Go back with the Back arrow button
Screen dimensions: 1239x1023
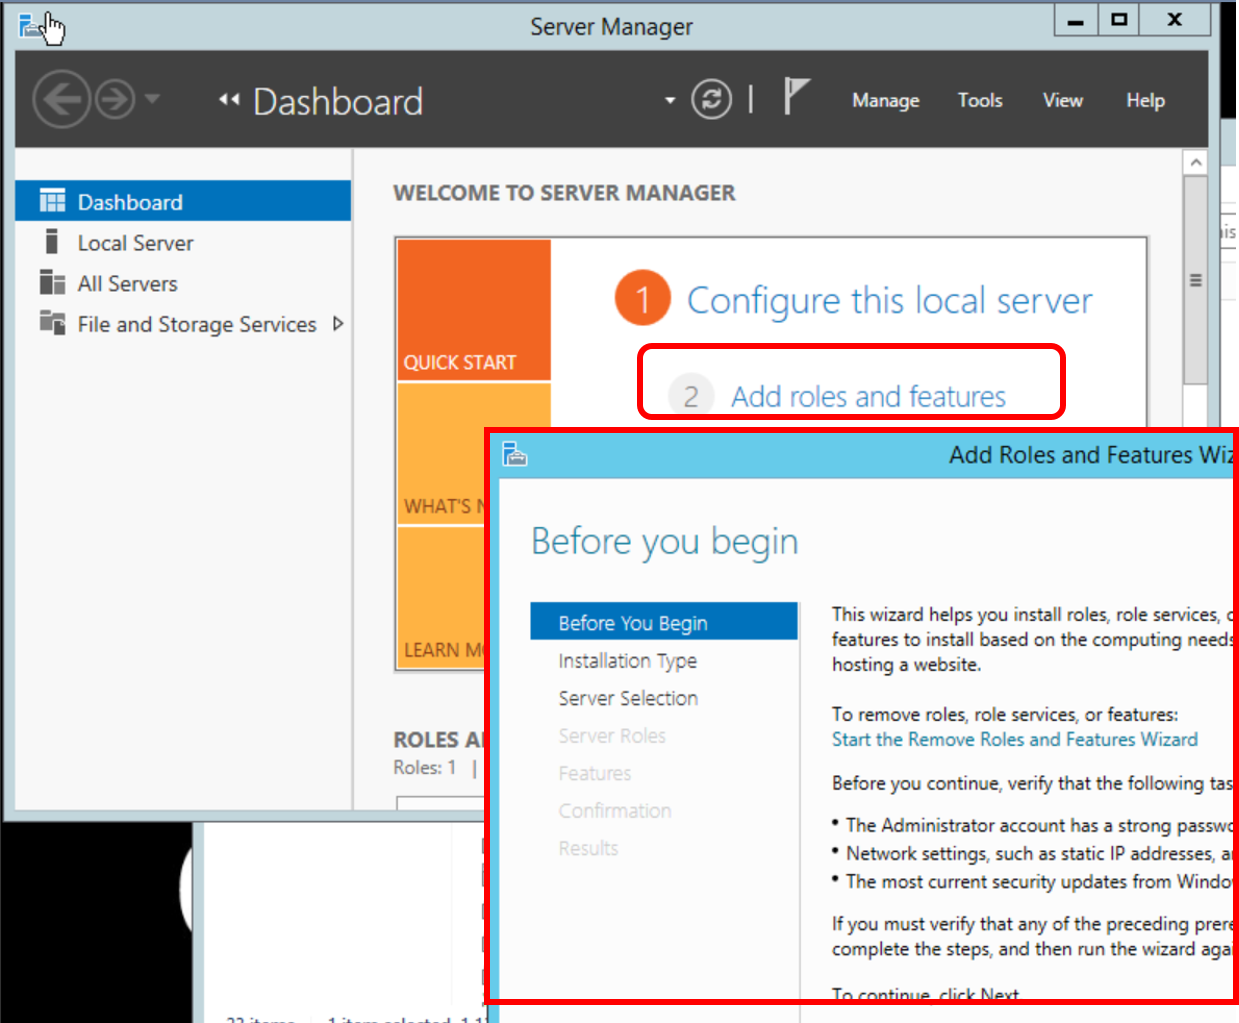tap(61, 100)
